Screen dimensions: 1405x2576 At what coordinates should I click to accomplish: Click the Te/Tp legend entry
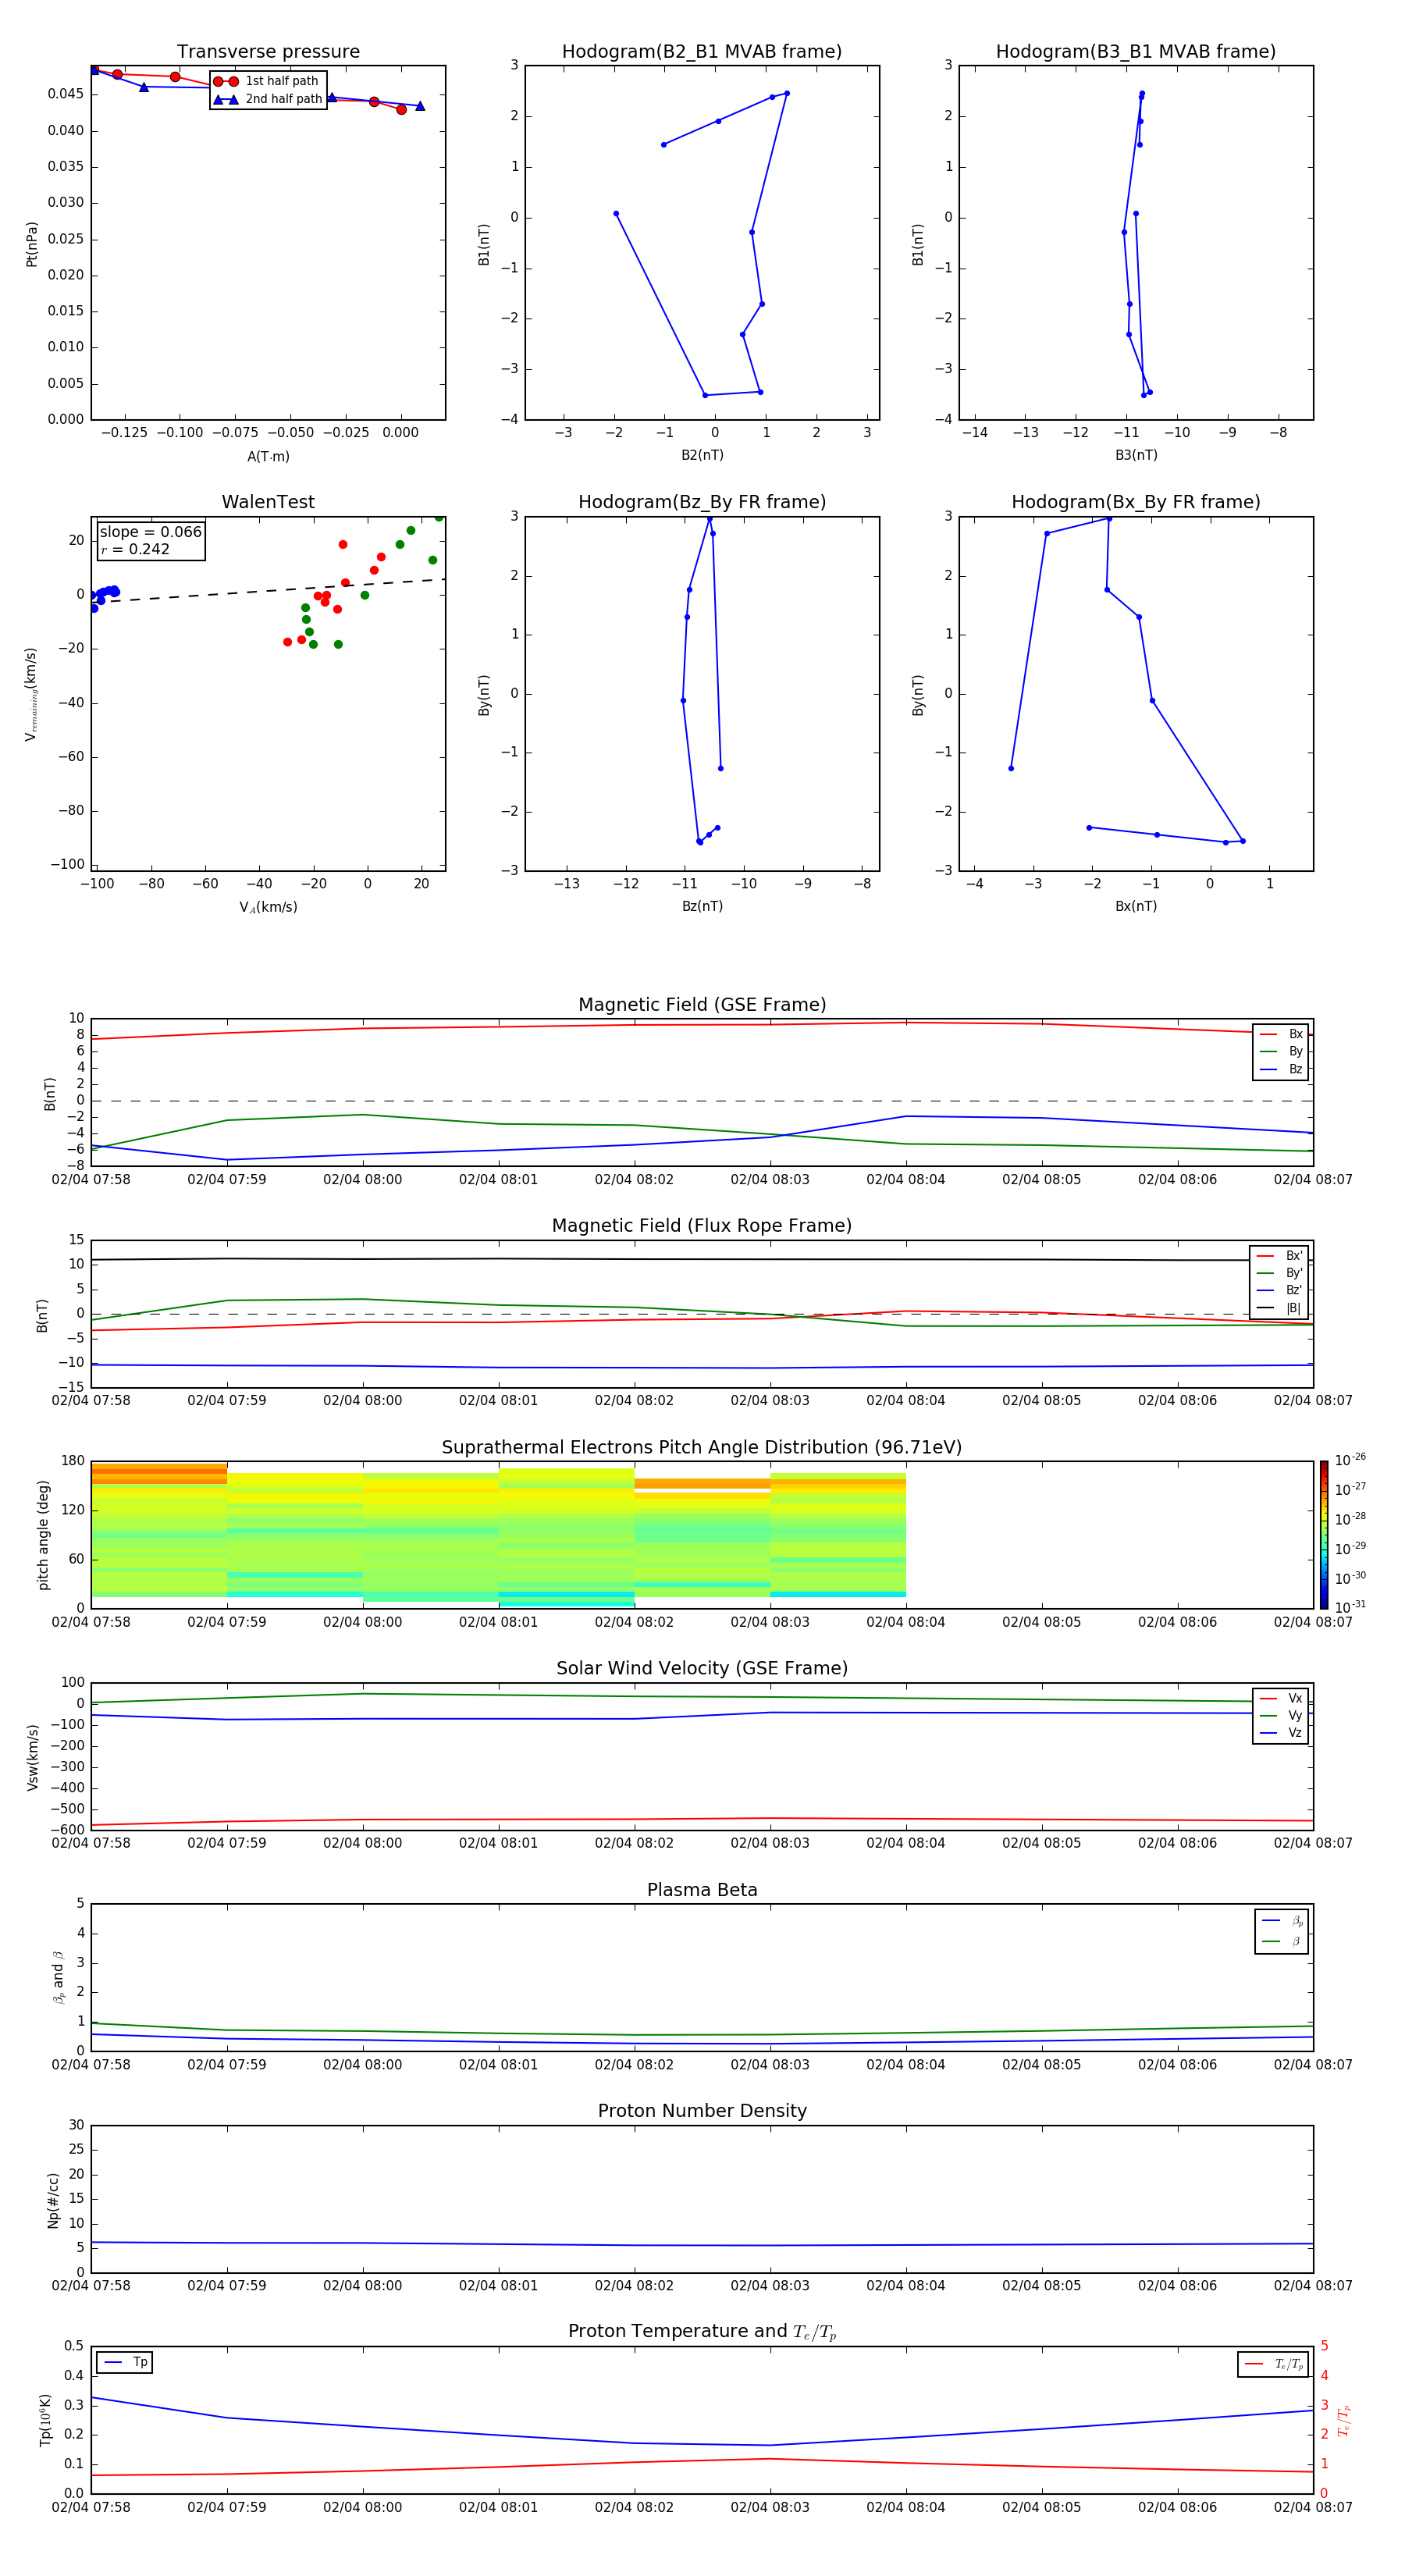(1274, 2364)
